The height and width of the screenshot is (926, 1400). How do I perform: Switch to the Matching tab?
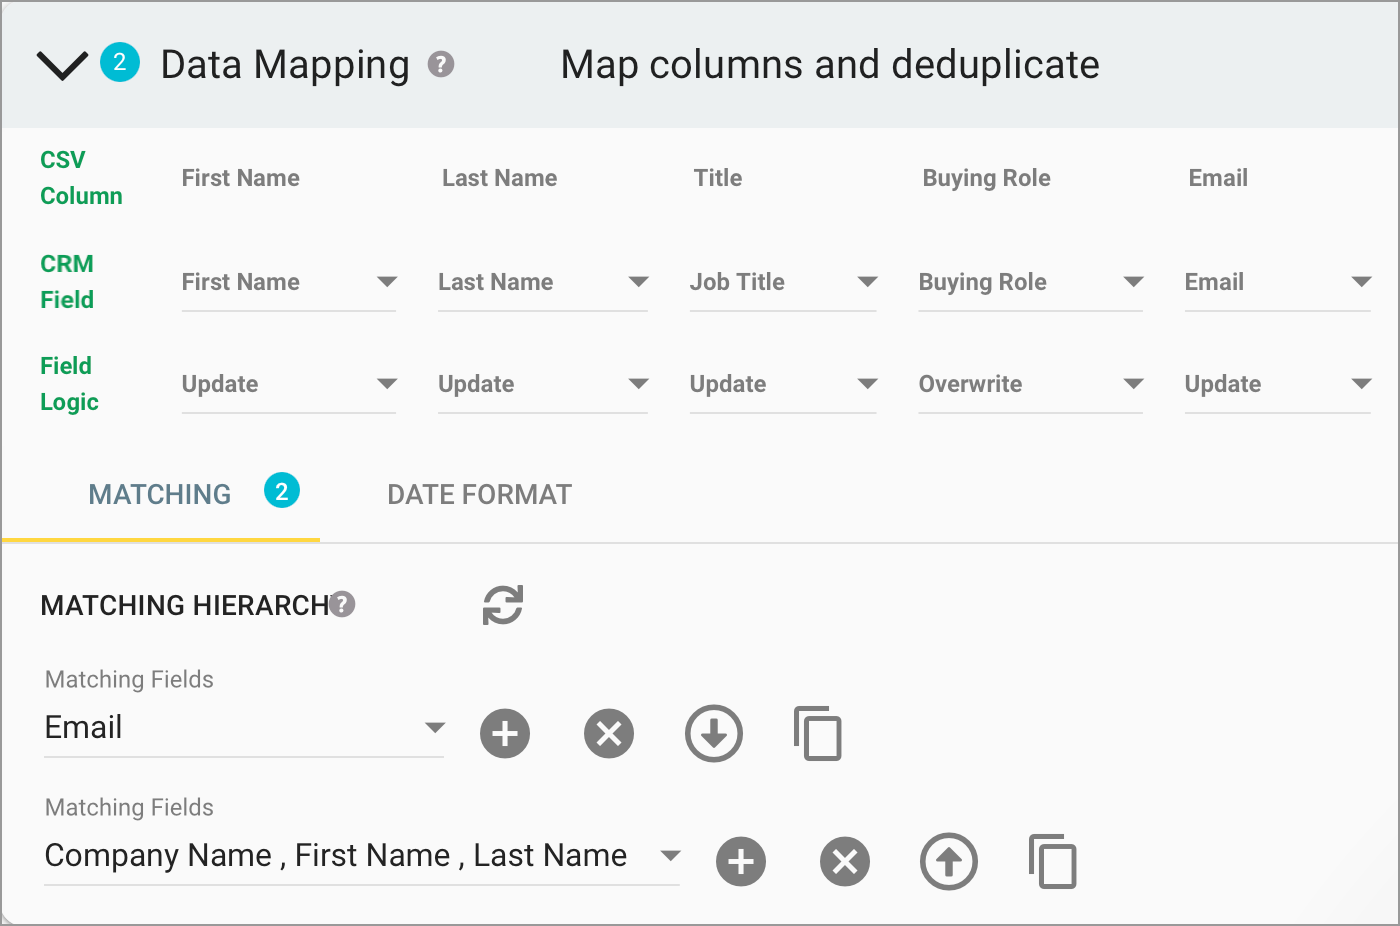160,495
